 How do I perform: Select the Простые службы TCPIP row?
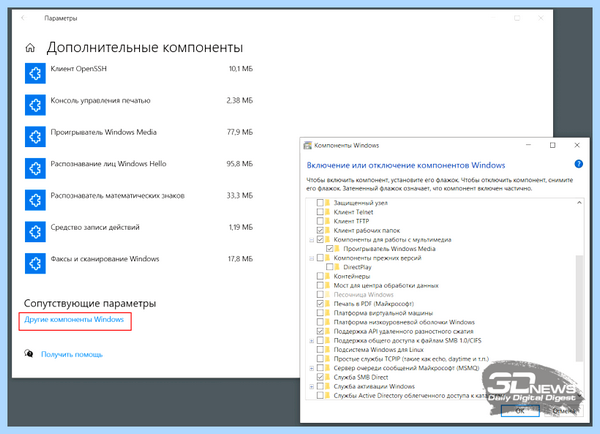[411, 359]
